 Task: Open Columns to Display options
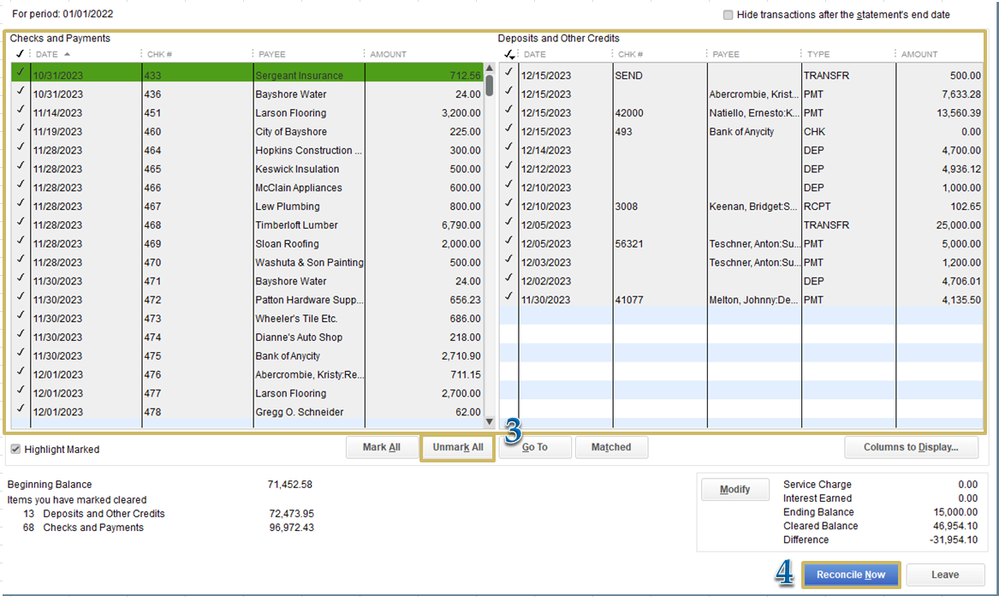pyautogui.click(x=911, y=447)
